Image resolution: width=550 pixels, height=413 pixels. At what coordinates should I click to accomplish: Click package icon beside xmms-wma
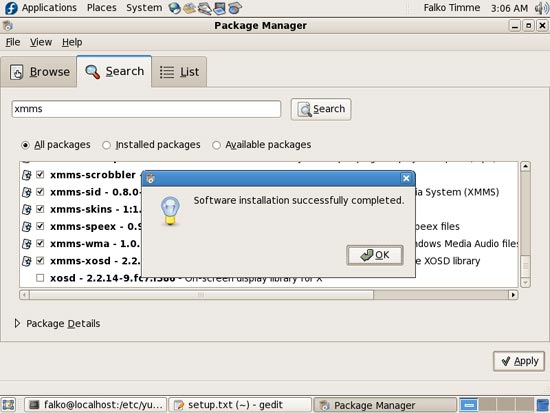pyautogui.click(x=27, y=244)
